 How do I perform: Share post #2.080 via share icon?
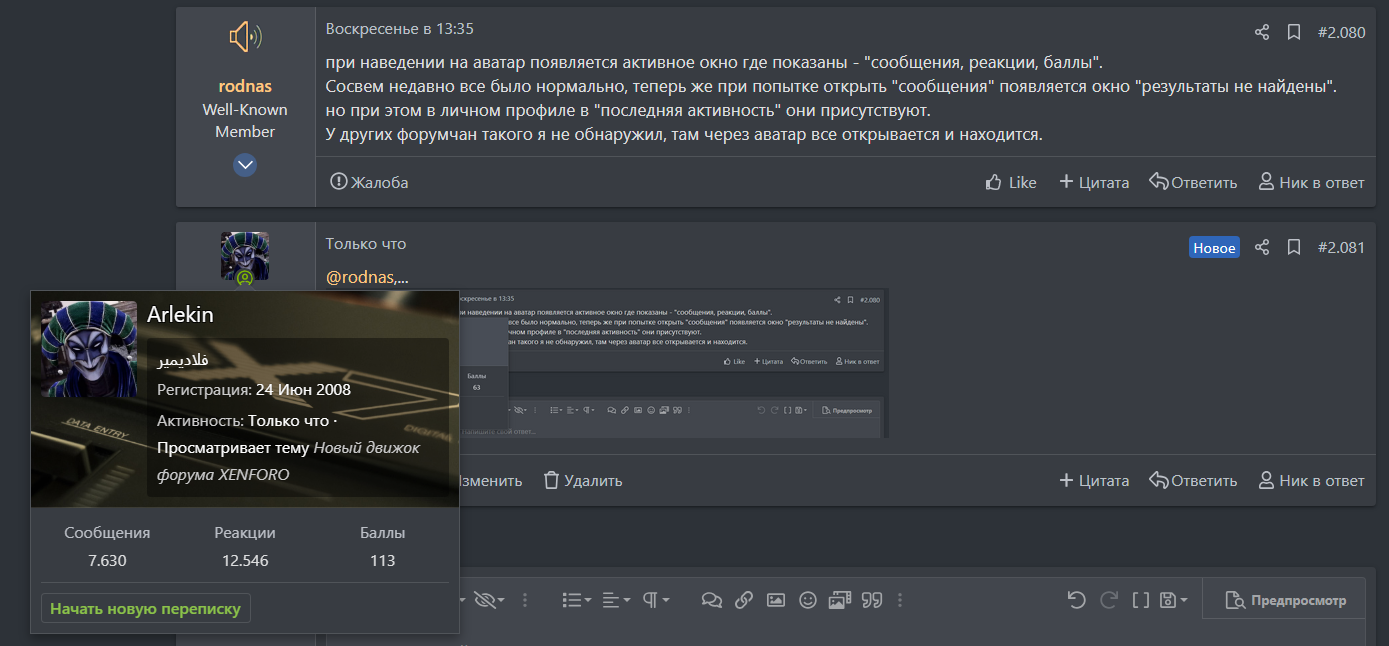[1262, 32]
